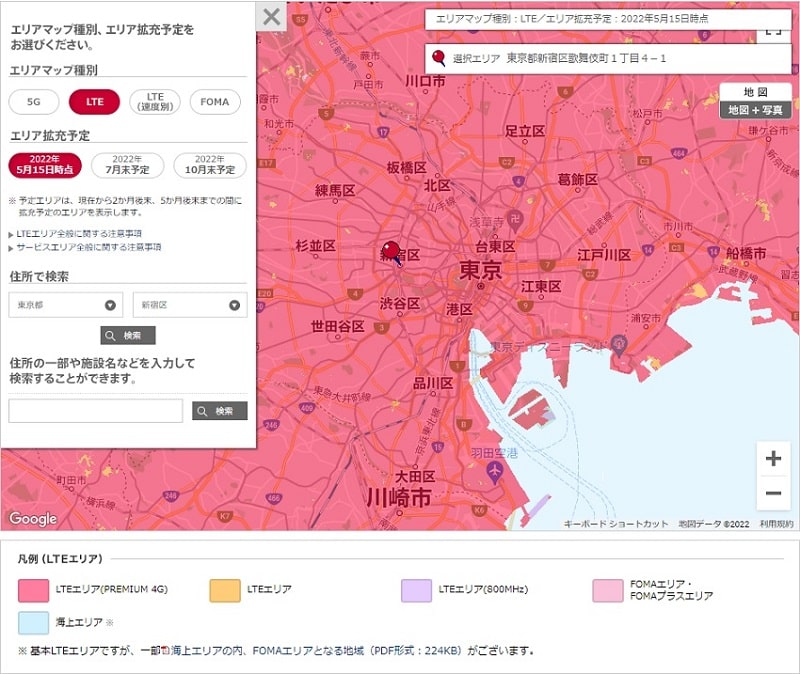Choose 2022年7月末予定 expansion schedule
Image resolution: width=800 pixels, height=674 pixels.
[x=128, y=165]
